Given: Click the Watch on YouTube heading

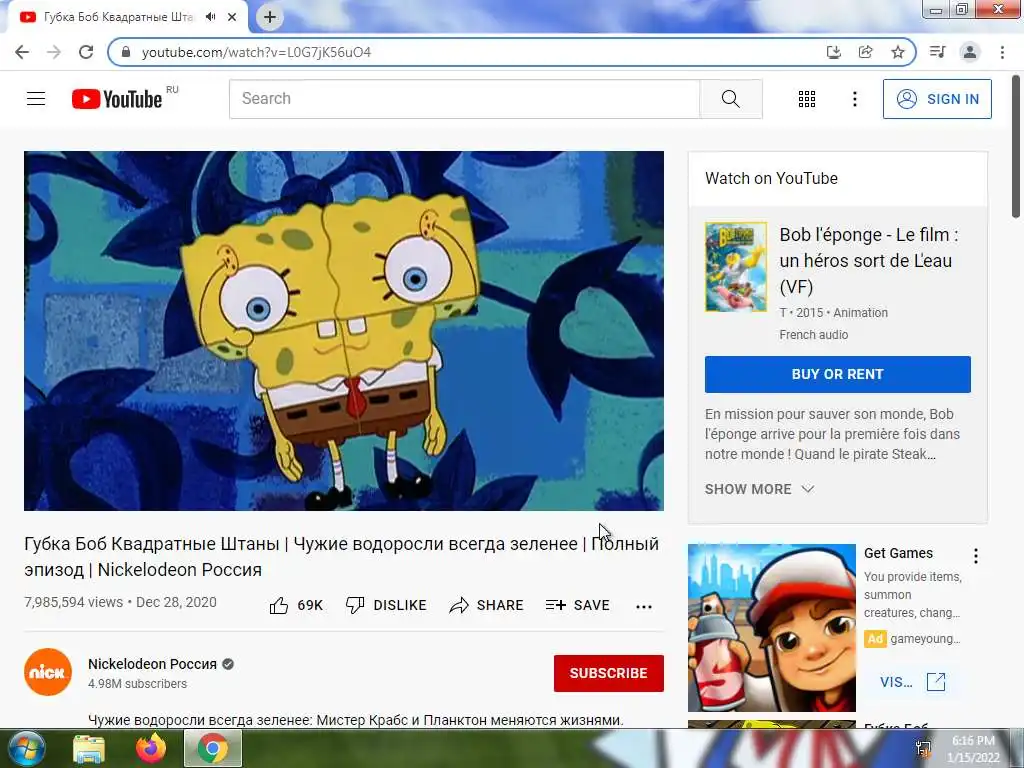Looking at the screenshot, I should coord(771,178).
